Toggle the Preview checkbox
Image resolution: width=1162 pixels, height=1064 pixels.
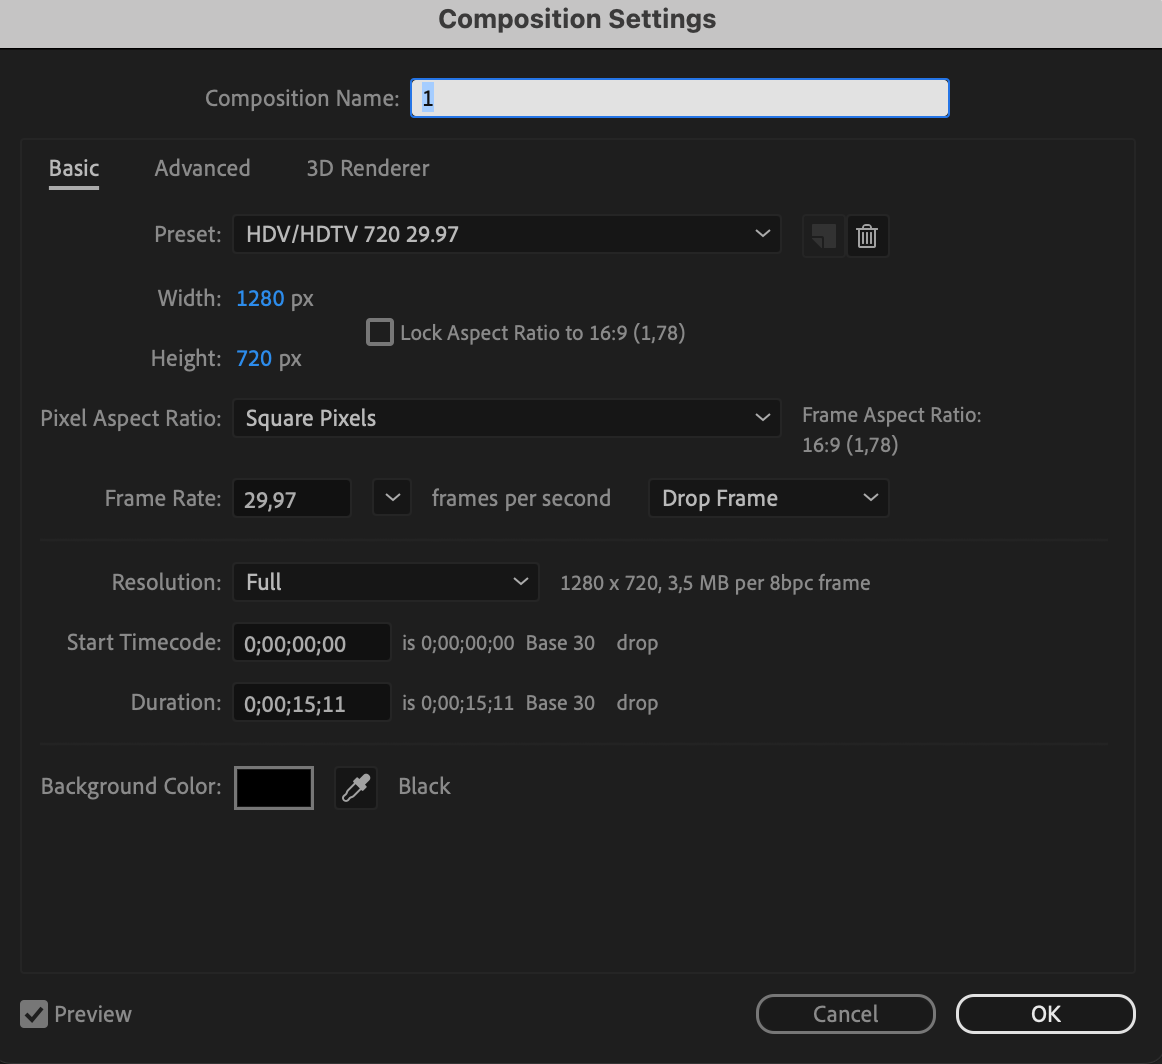click(x=35, y=1014)
